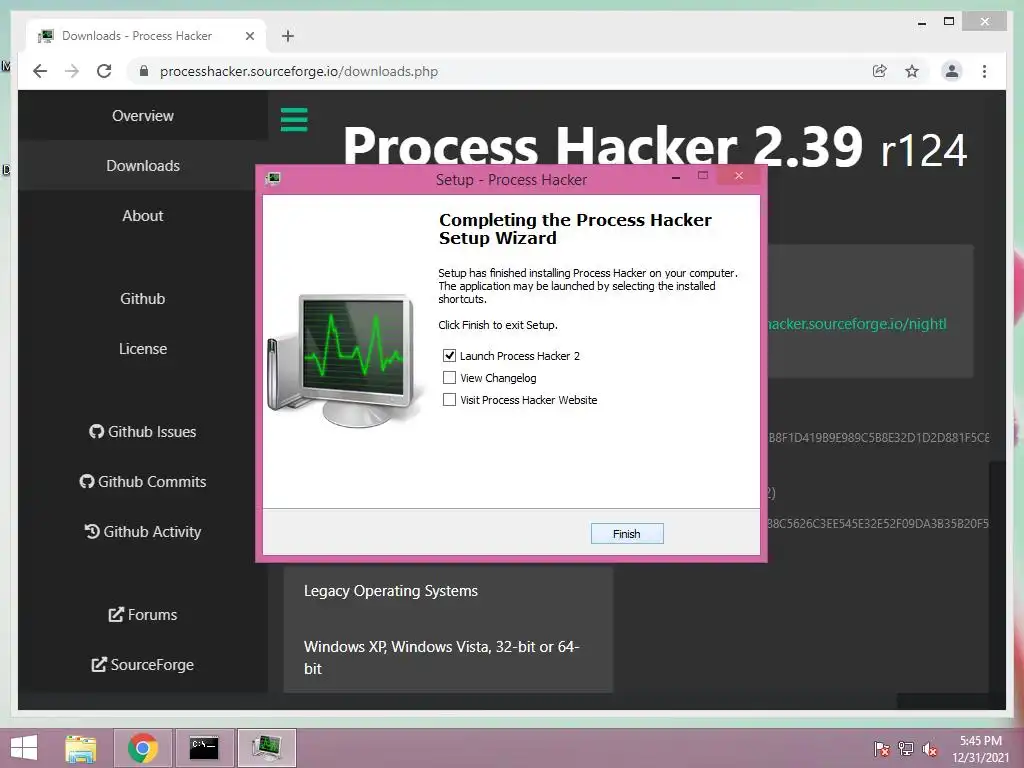
Task: Visit the Forums external link
Action: [142, 615]
